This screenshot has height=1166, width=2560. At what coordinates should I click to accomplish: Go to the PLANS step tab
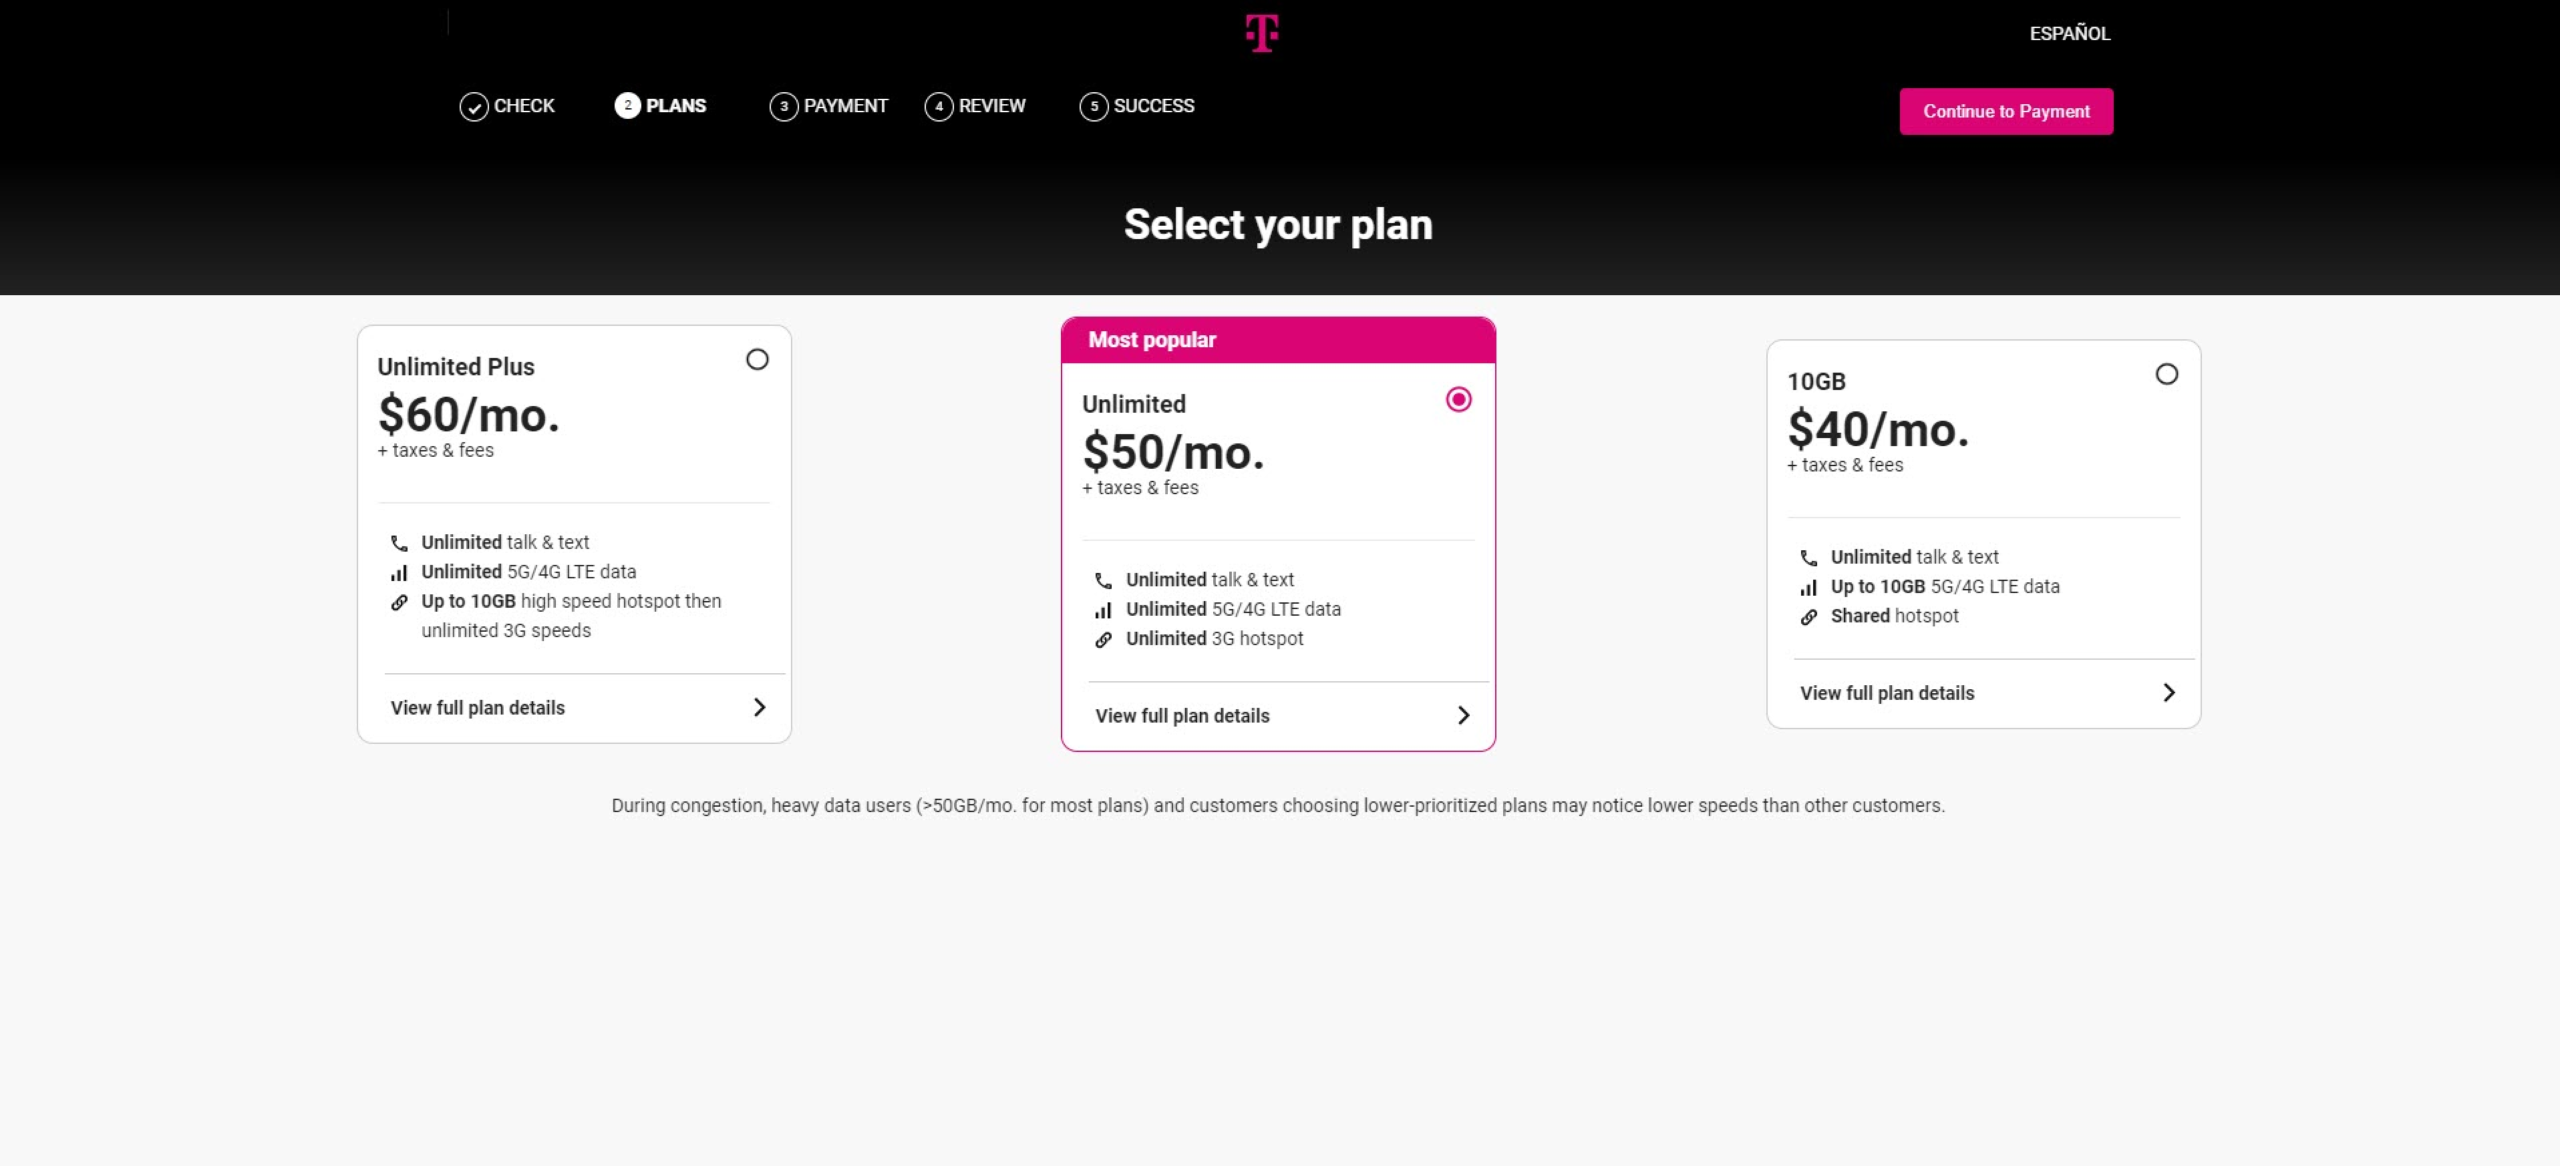coord(675,106)
